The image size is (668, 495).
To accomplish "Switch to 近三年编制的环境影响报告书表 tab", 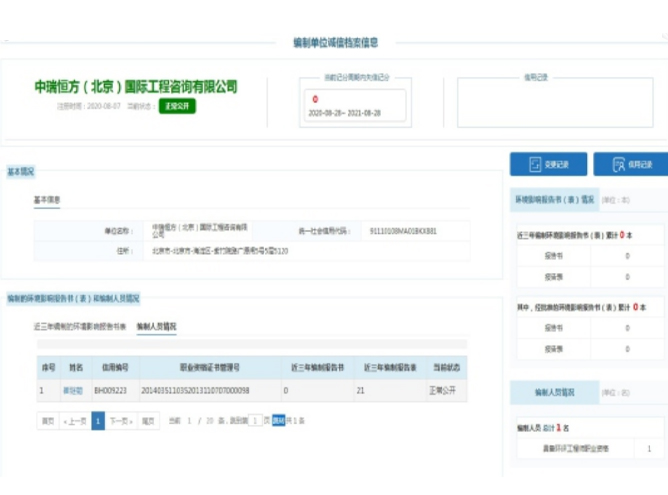I will coord(80,326).
